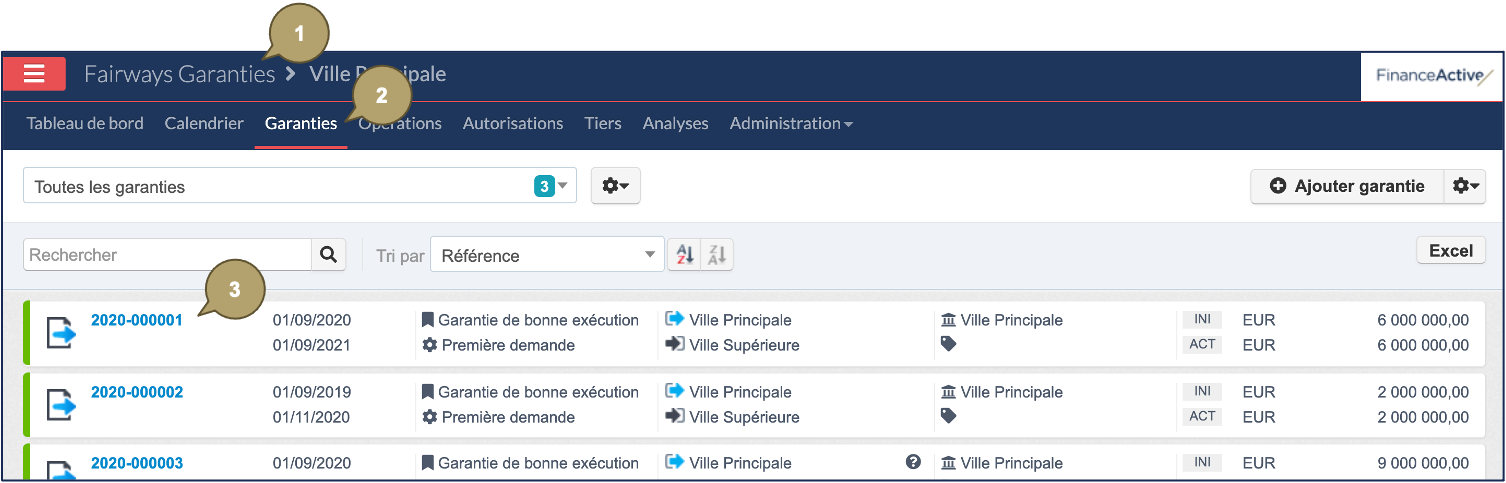Click the search magnifier icon
Image resolution: width=1506 pixels, height=483 pixels.
click(328, 255)
